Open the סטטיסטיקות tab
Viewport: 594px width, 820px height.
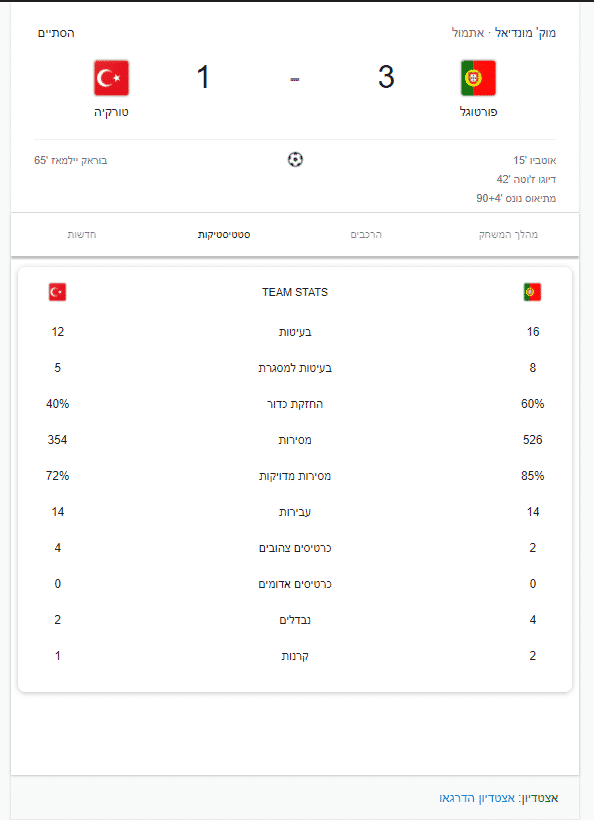point(224,235)
